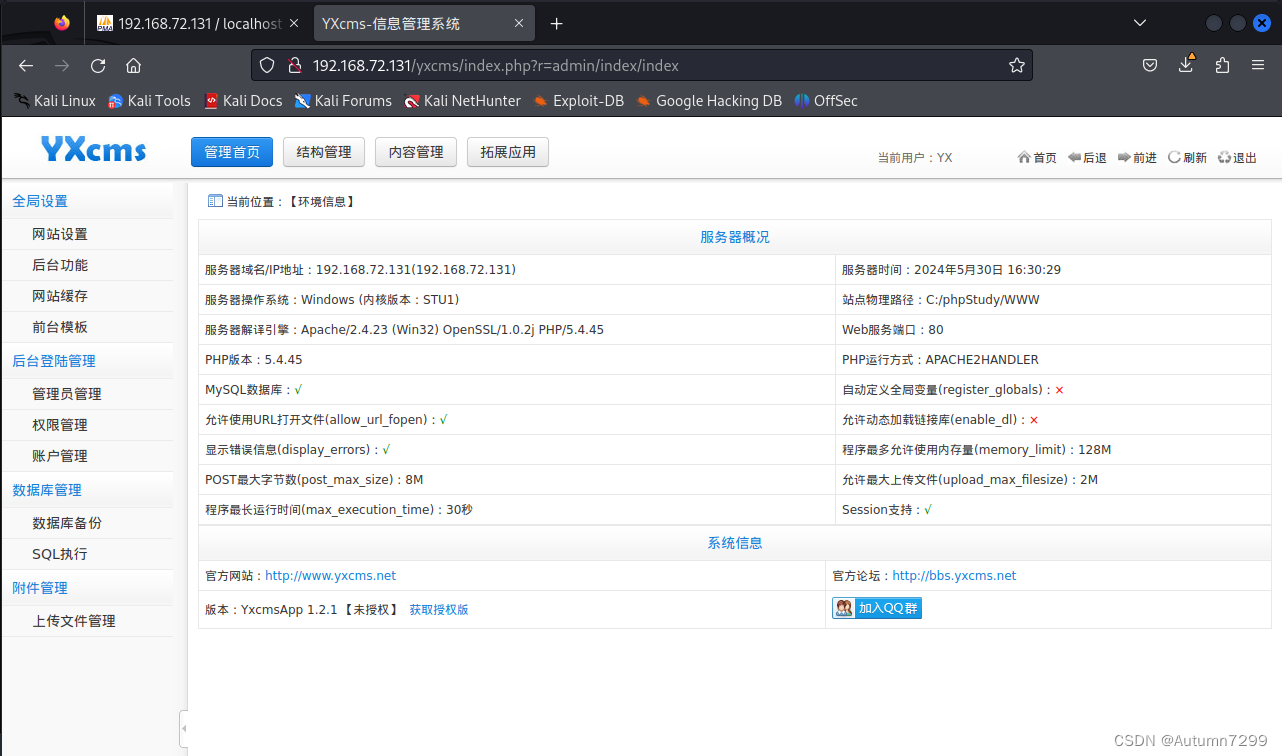Go back with the browser back arrow

26,66
